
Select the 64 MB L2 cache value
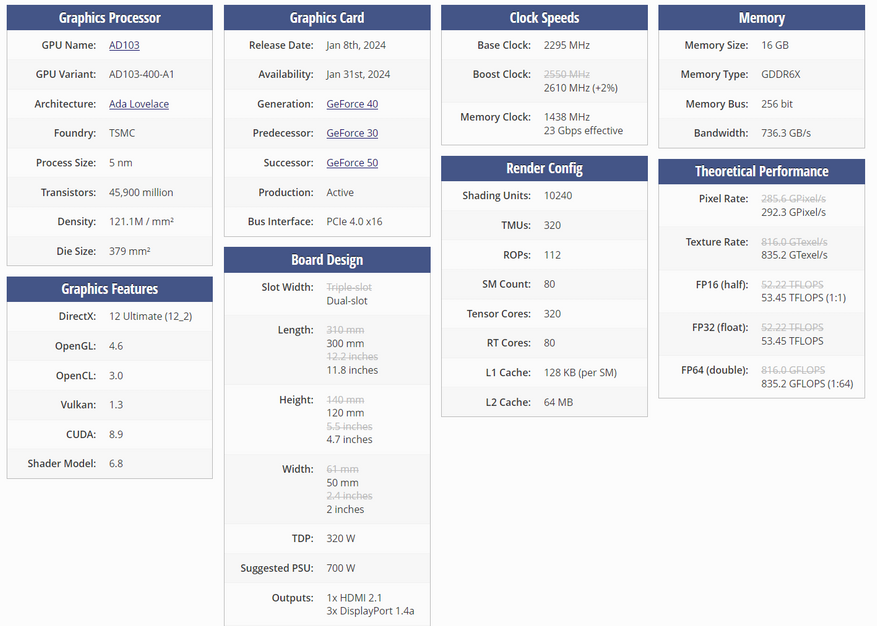point(558,402)
